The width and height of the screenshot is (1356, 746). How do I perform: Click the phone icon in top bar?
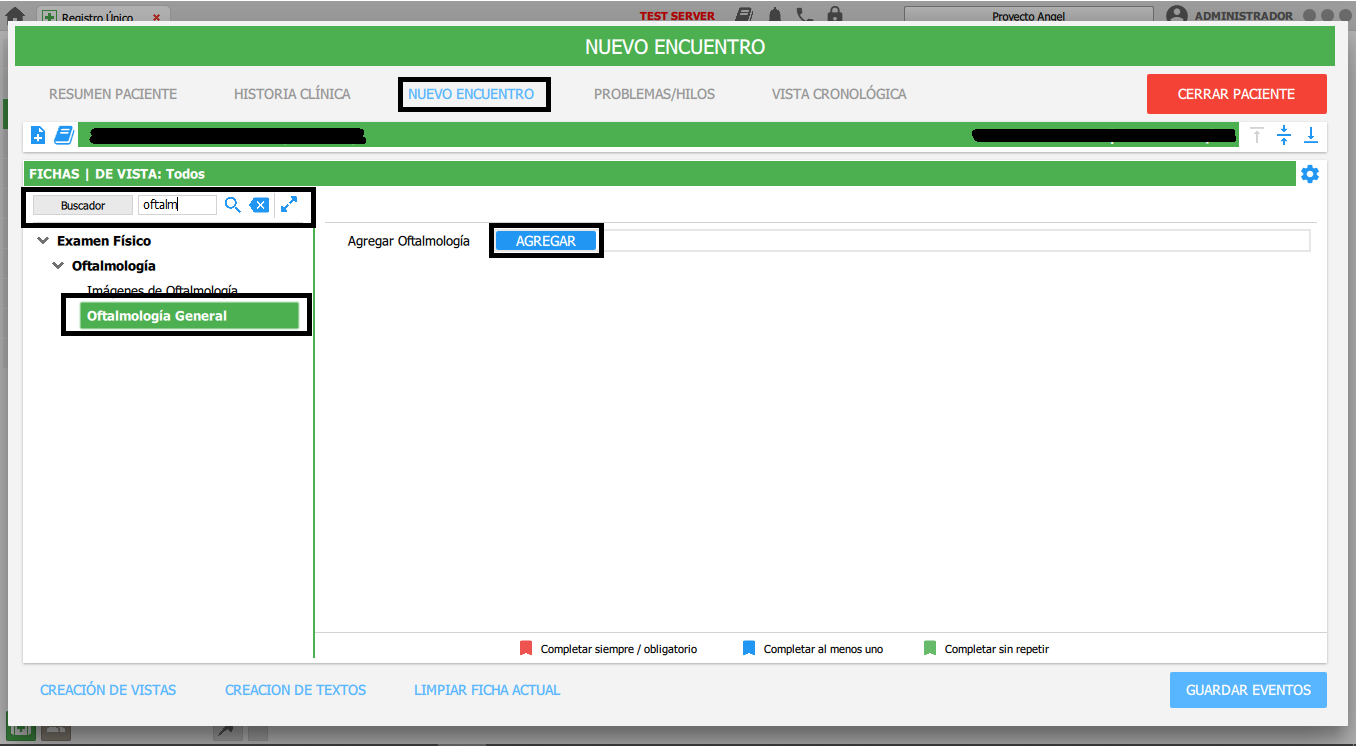coord(804,16)
